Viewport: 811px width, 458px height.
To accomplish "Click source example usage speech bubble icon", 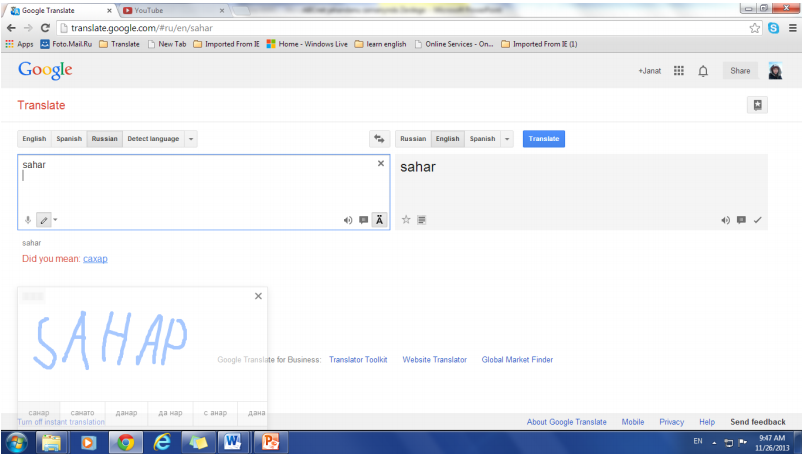I will [364, 220].
